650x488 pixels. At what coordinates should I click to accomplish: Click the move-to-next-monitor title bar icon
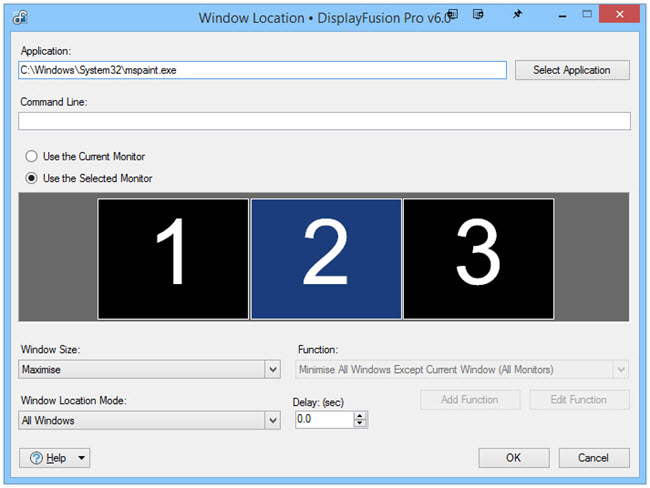point(478,15)
